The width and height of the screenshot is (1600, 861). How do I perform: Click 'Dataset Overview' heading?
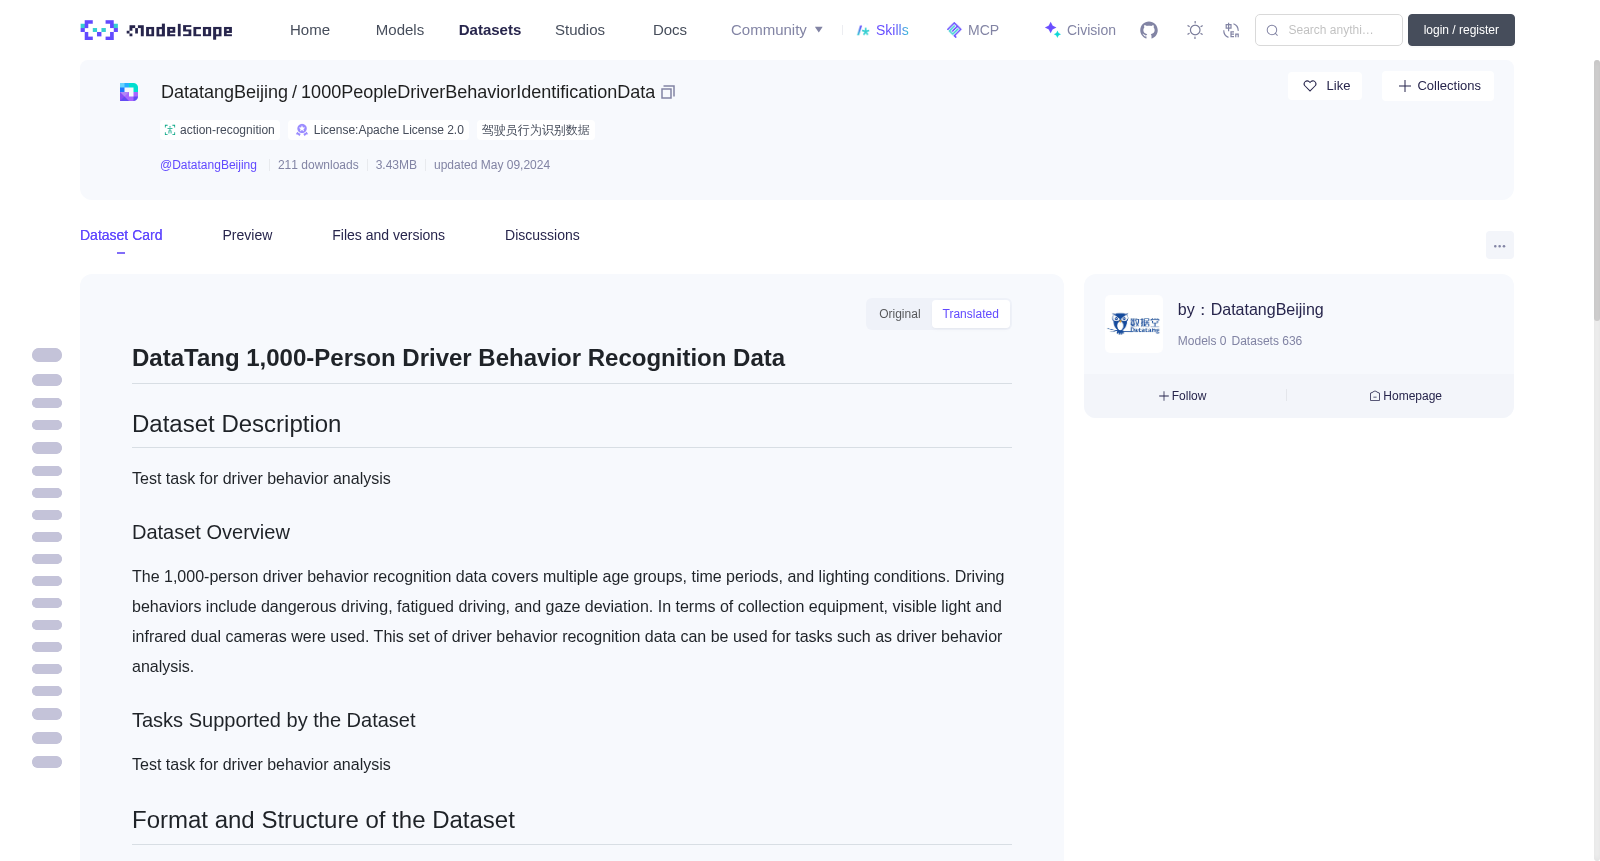tap(211, 532)
